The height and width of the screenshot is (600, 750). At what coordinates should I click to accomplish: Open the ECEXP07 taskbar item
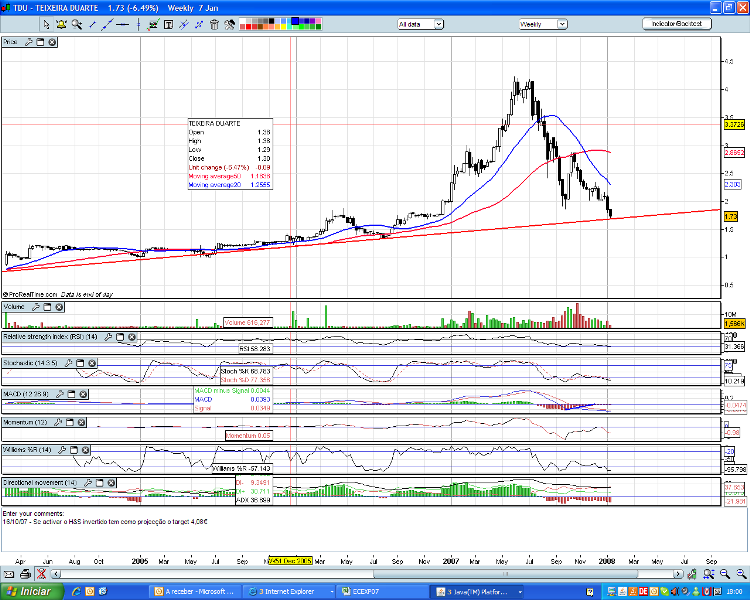pos(383,592)
